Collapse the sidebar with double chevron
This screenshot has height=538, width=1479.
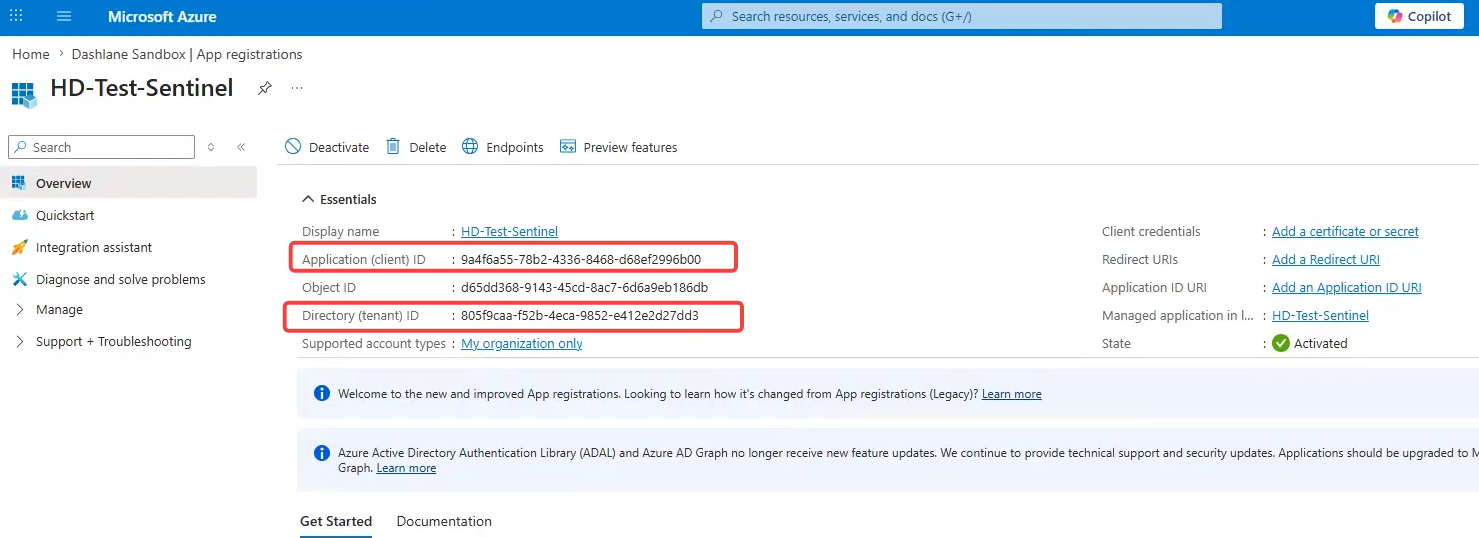point(241,147)
